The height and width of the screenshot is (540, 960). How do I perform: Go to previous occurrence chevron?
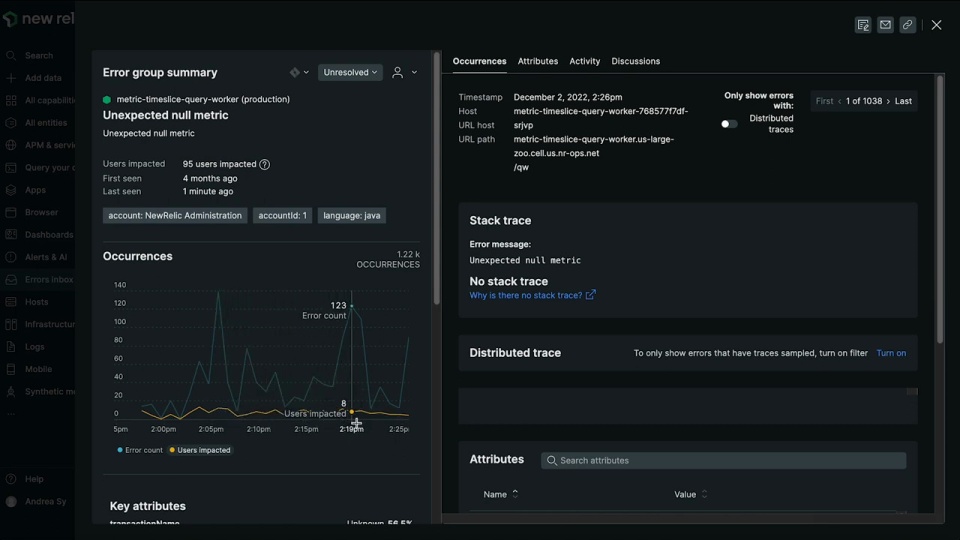(839, 101)
